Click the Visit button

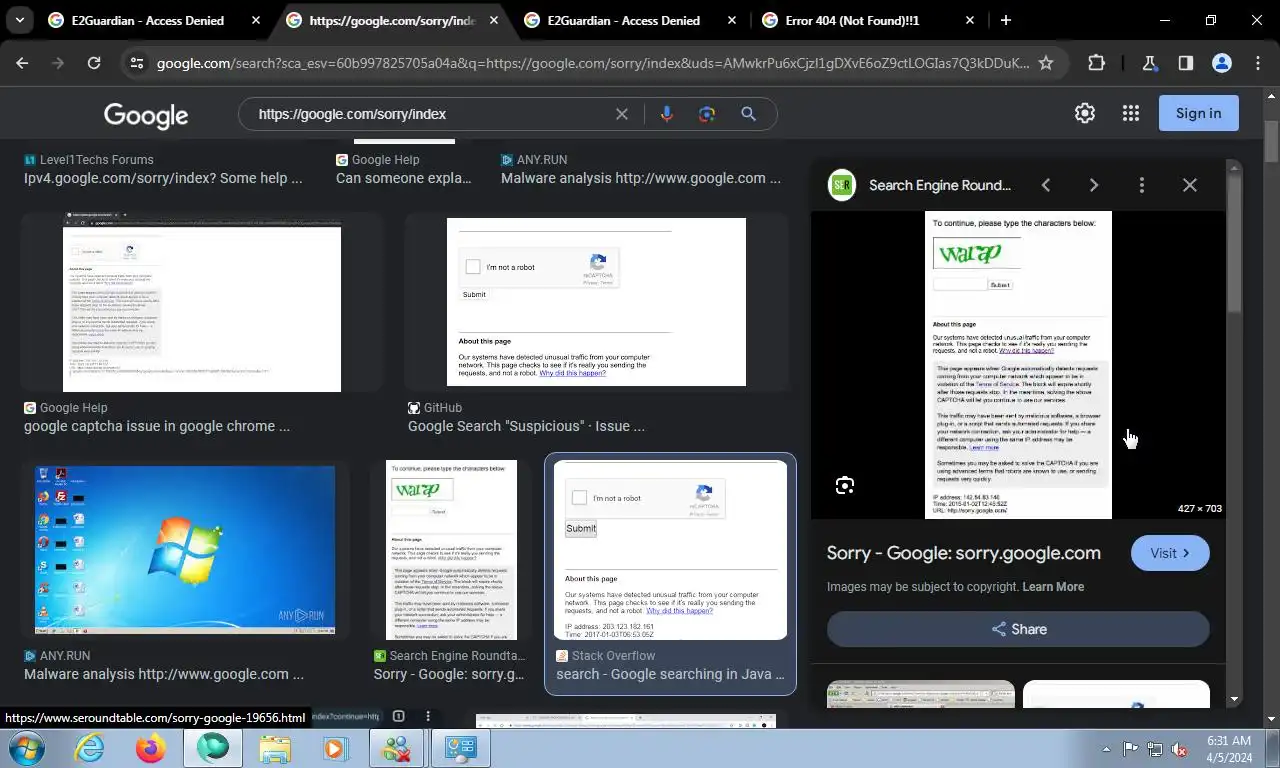(x=1170, y=553)
